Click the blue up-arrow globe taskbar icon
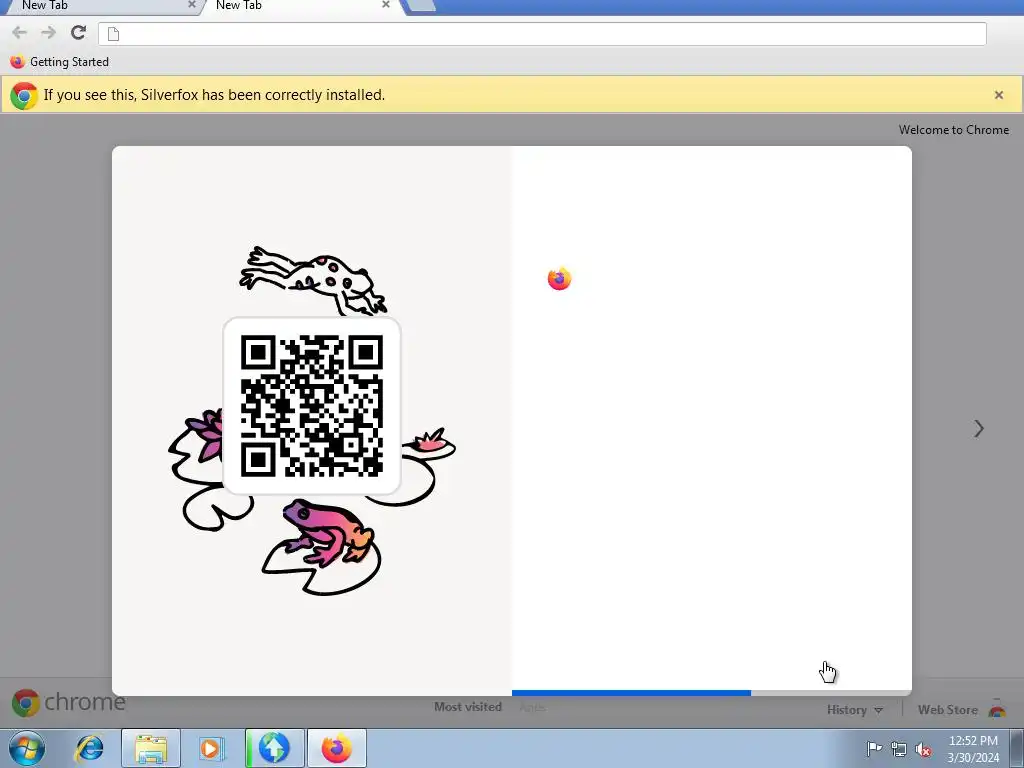 tap(274, 748)
